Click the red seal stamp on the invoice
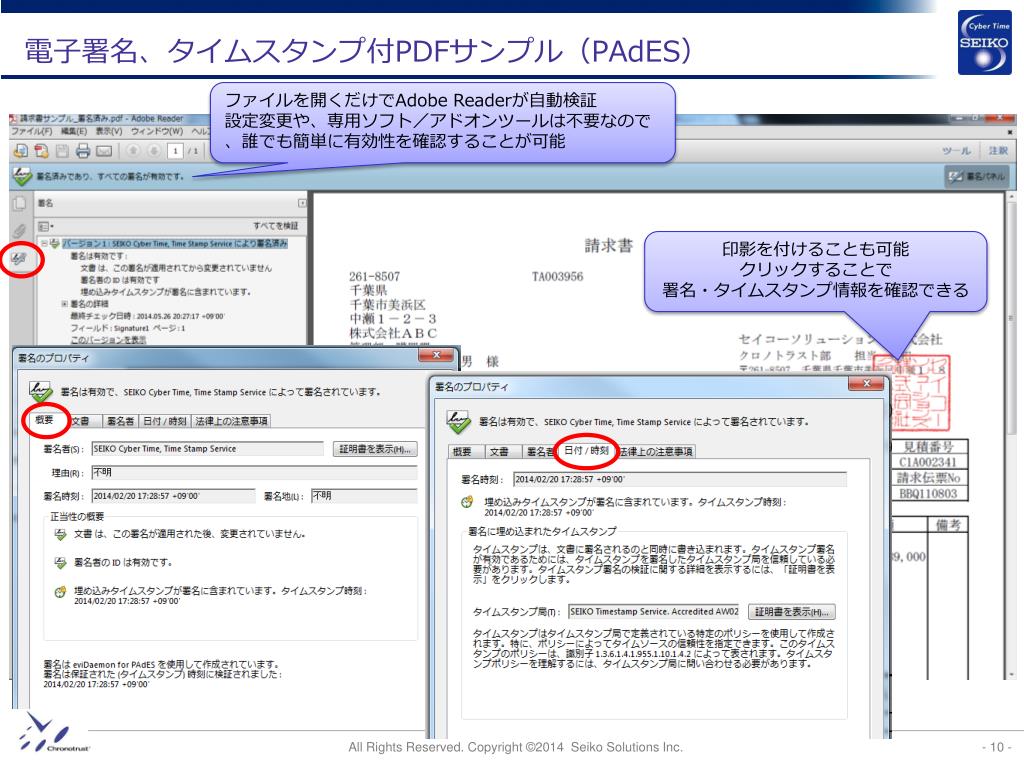This screenshot has width=1024, height=768. tap(912, 392)
